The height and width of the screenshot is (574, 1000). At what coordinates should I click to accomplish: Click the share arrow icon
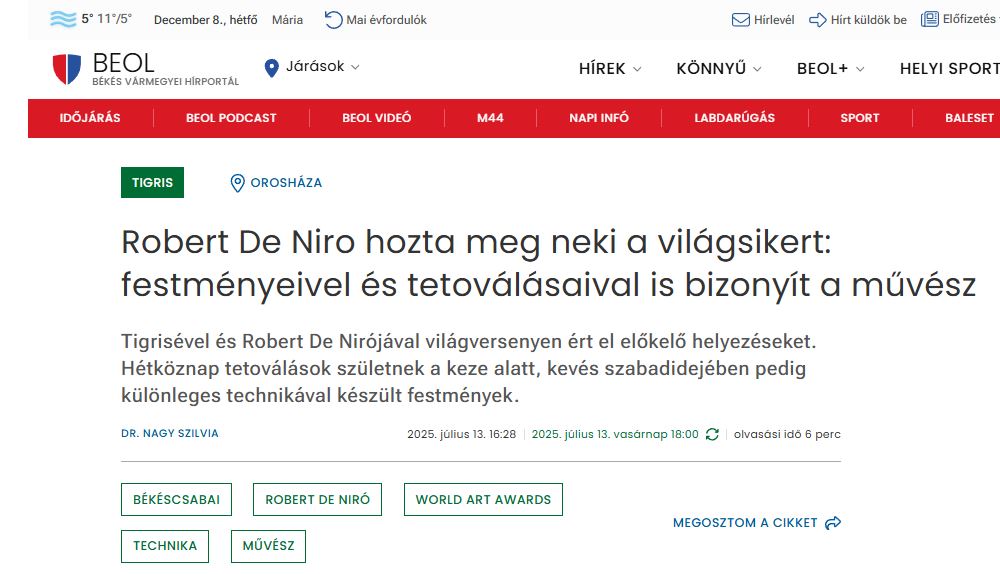click(x=833, y=523)
